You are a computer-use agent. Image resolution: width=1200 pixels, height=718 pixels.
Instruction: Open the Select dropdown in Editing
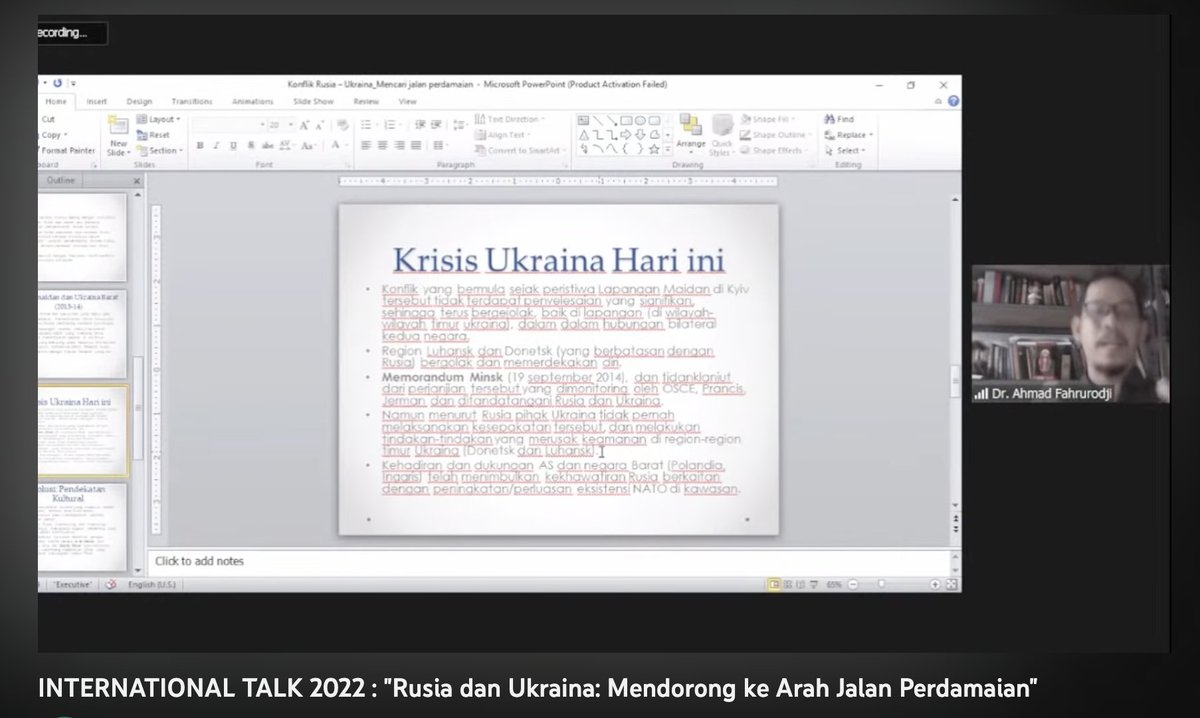click(x=843, y=151)
